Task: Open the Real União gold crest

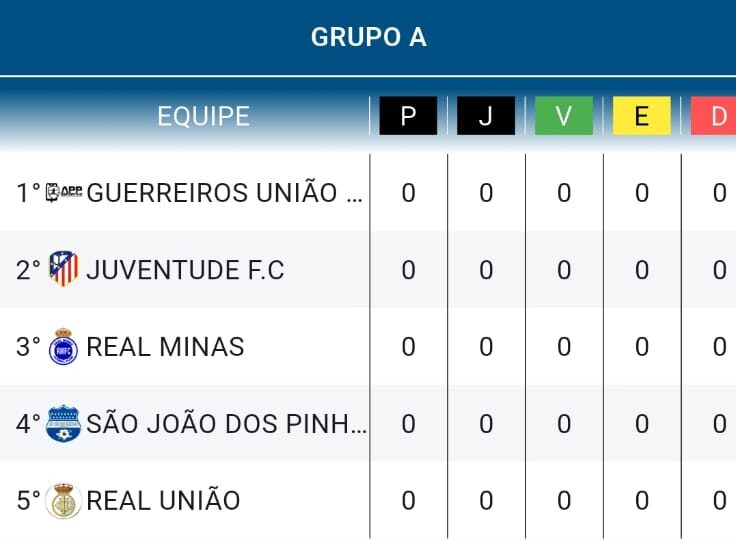Action: (x=63, y=501)
